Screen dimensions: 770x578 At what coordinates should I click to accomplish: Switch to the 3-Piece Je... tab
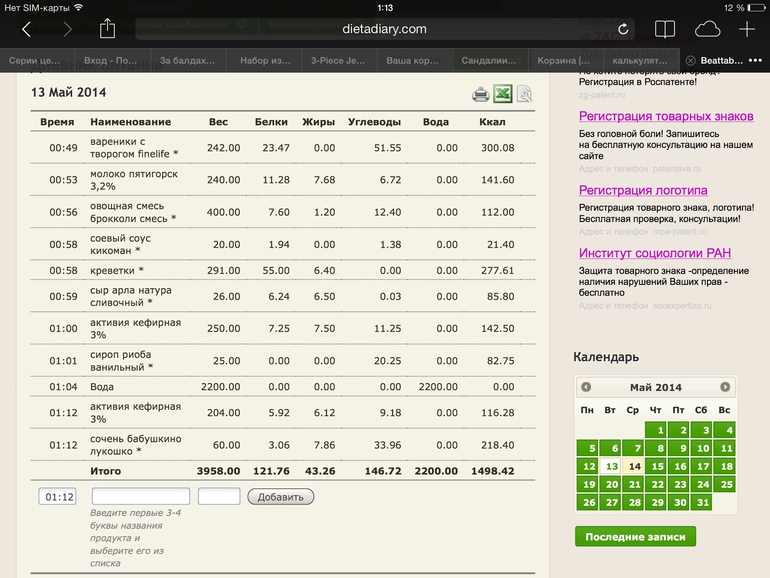pos(340,60)
